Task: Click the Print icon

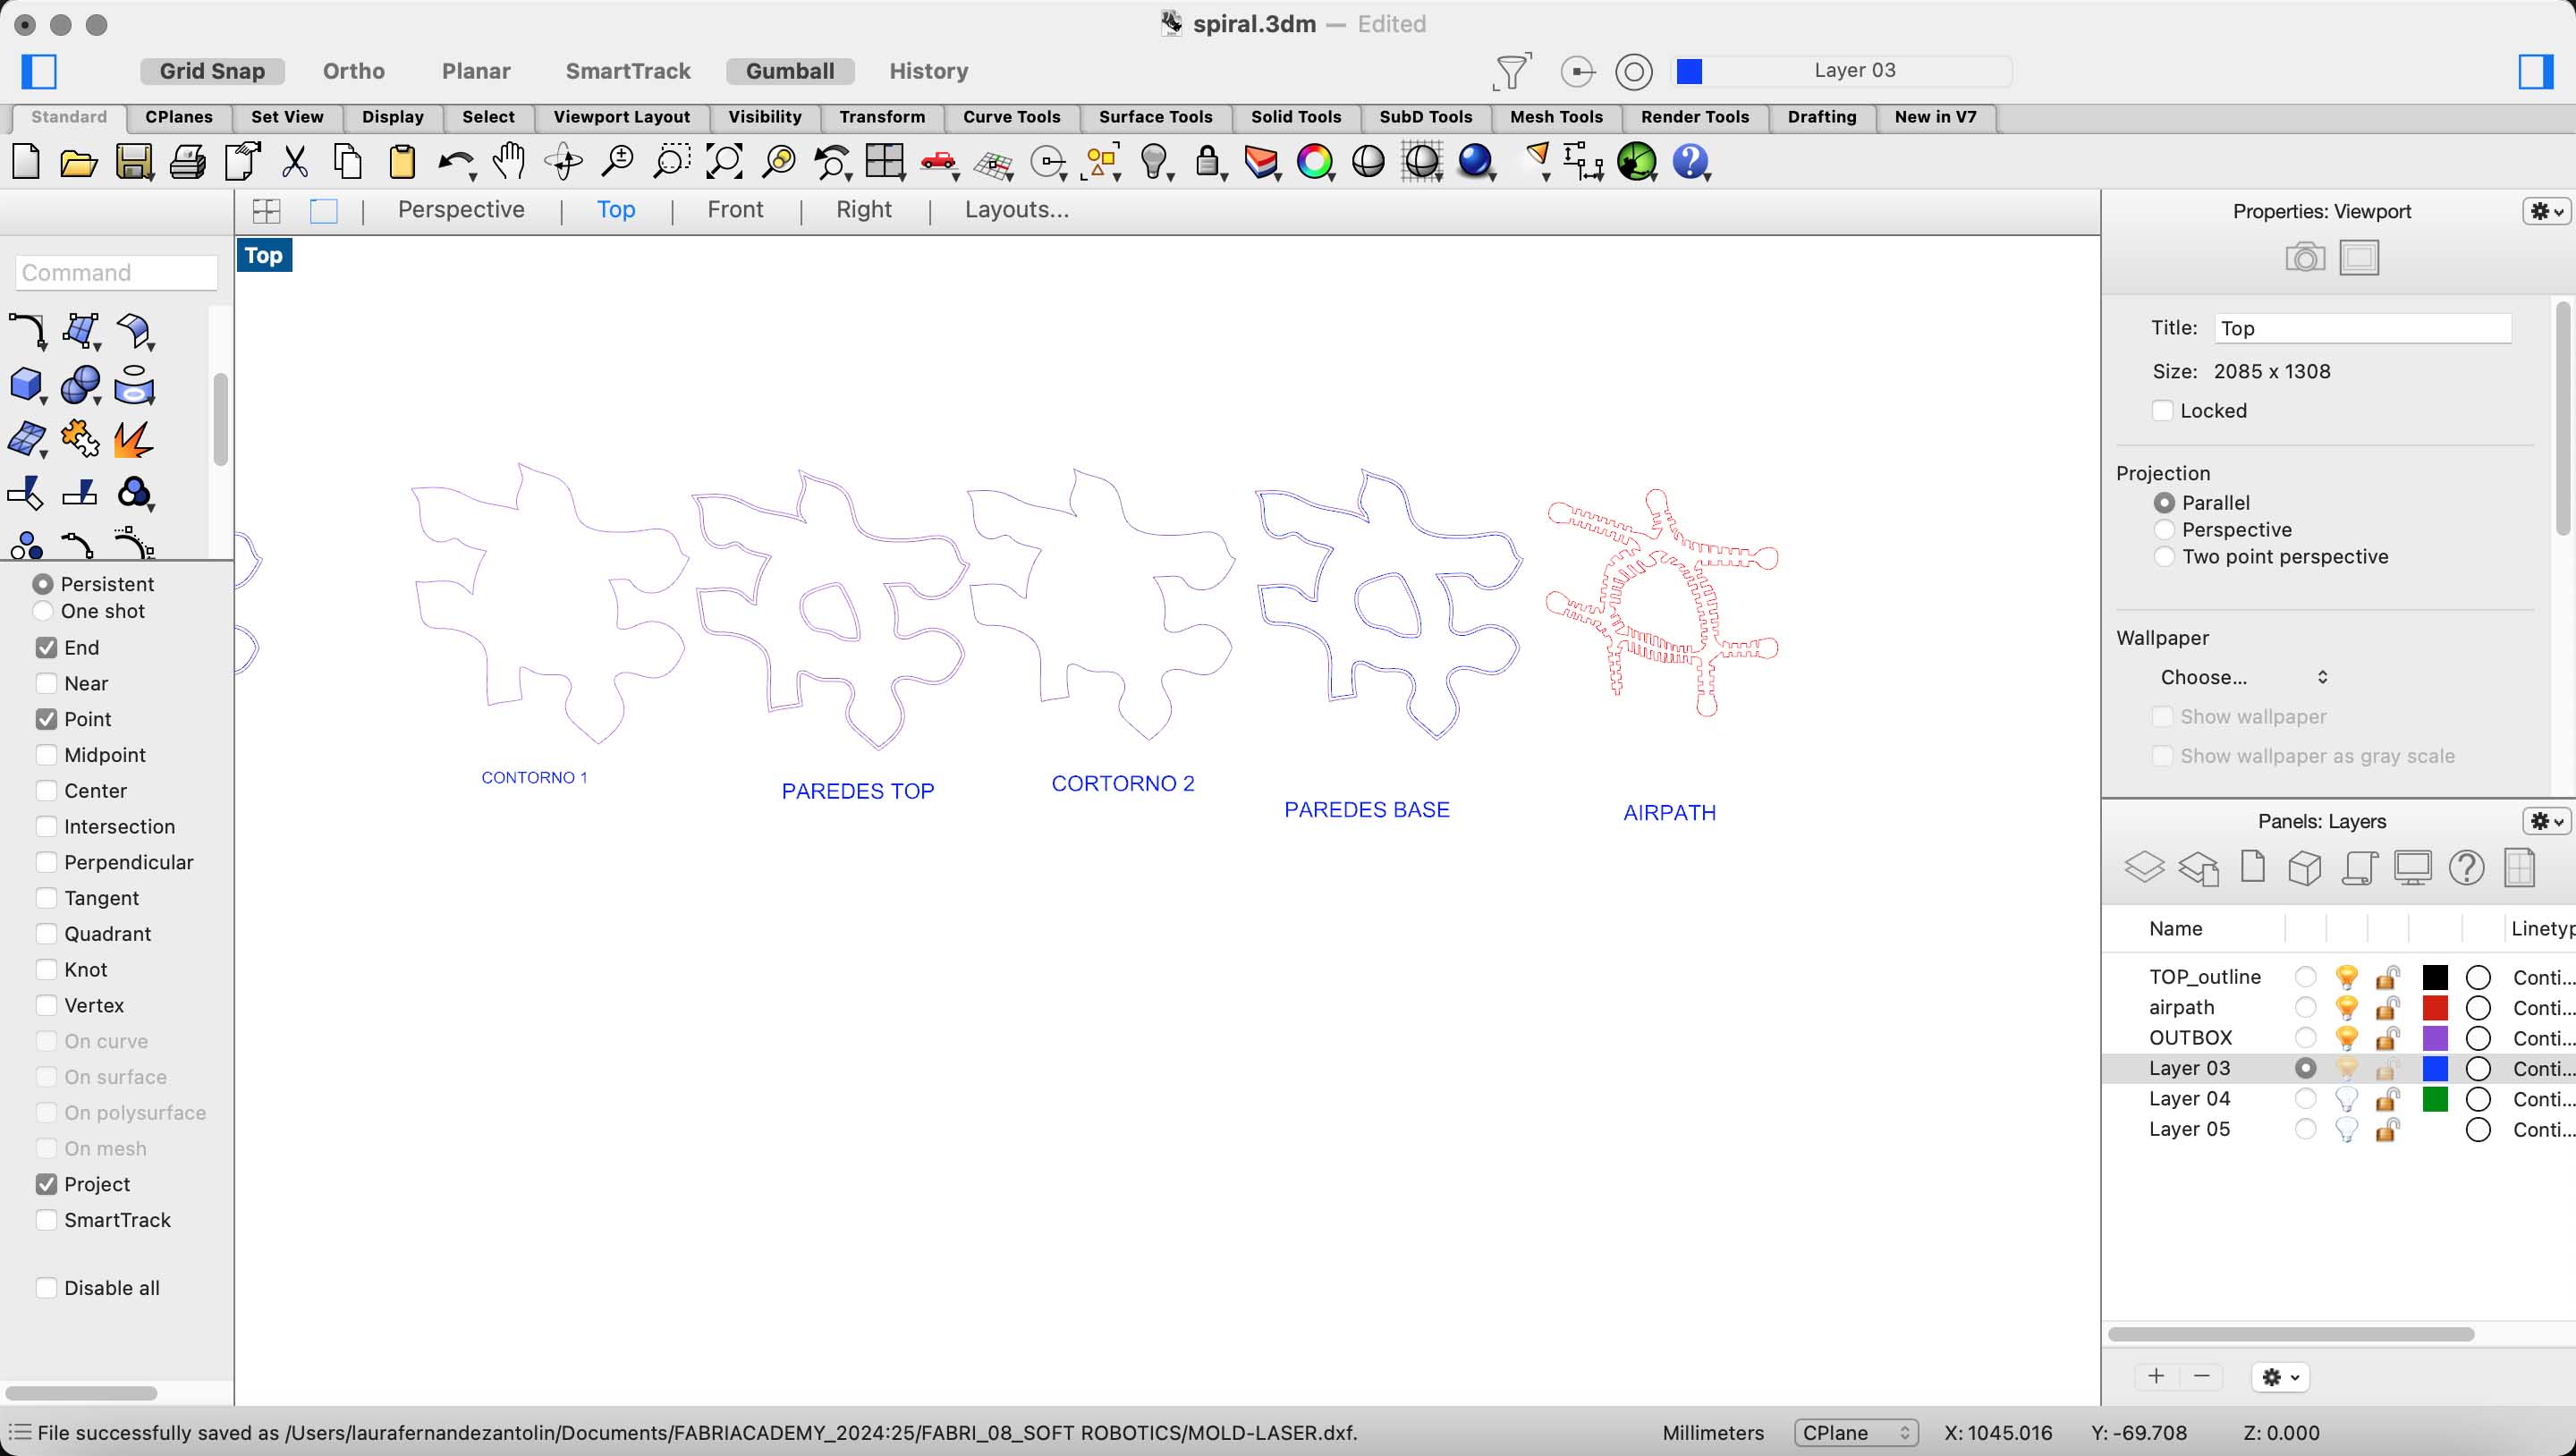Action: click(187, 162)
